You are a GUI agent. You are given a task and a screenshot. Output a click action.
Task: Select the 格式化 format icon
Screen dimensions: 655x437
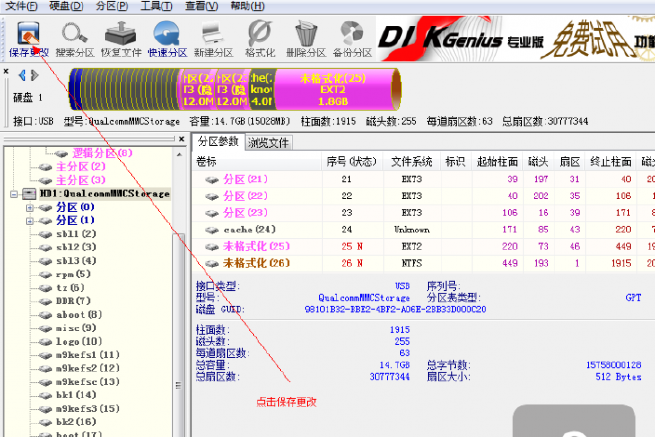(x=260, y=39)
